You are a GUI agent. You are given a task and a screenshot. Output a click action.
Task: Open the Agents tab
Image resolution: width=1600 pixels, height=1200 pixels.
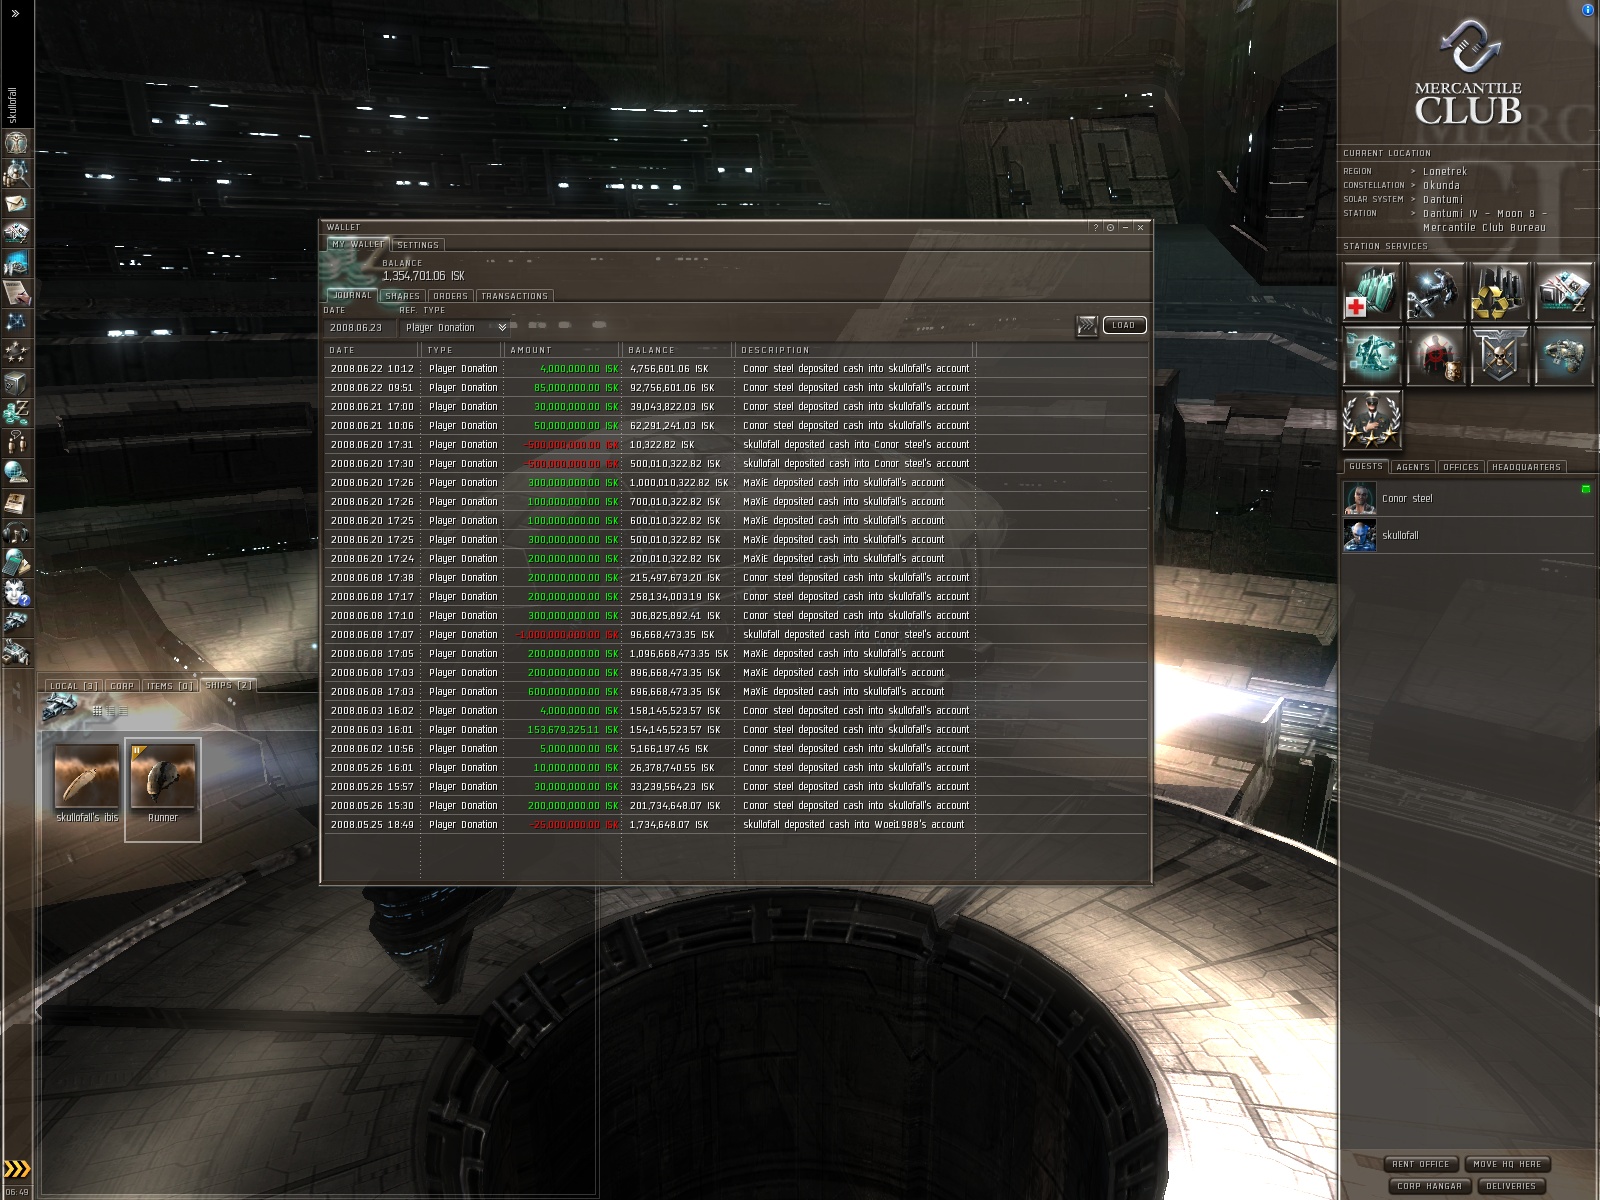coord(1413,467)
